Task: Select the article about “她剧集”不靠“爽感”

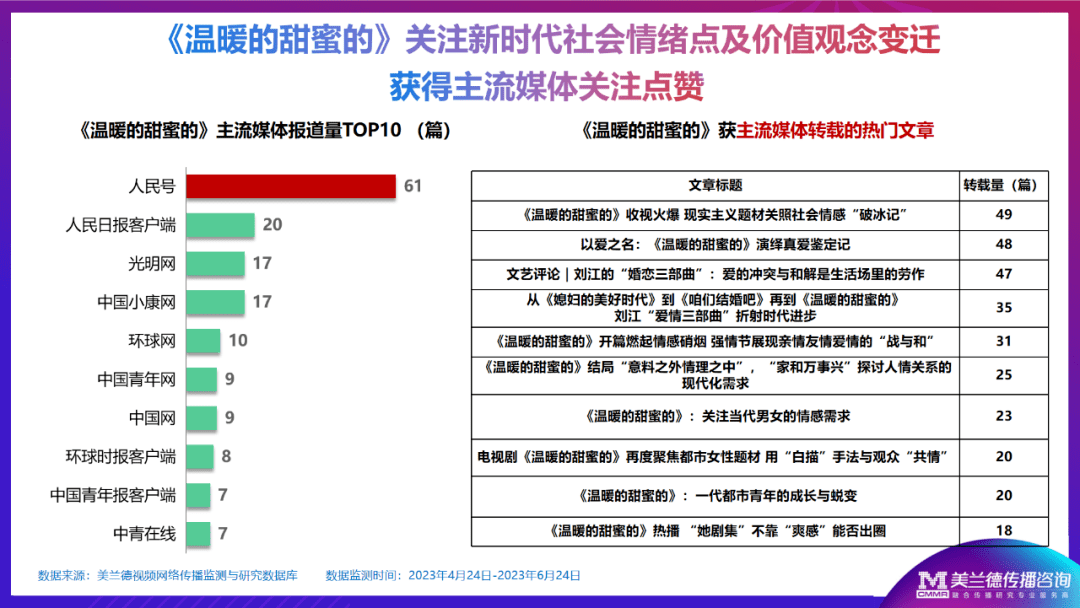Action: pyautogui.click(x=715, y=531)
